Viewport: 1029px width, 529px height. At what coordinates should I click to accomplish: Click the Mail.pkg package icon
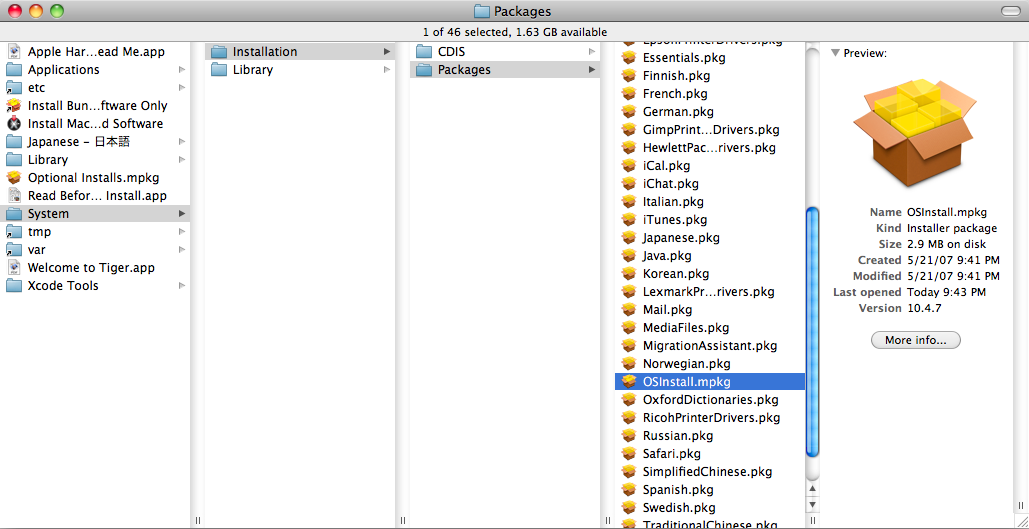click(x=629, y=309)
